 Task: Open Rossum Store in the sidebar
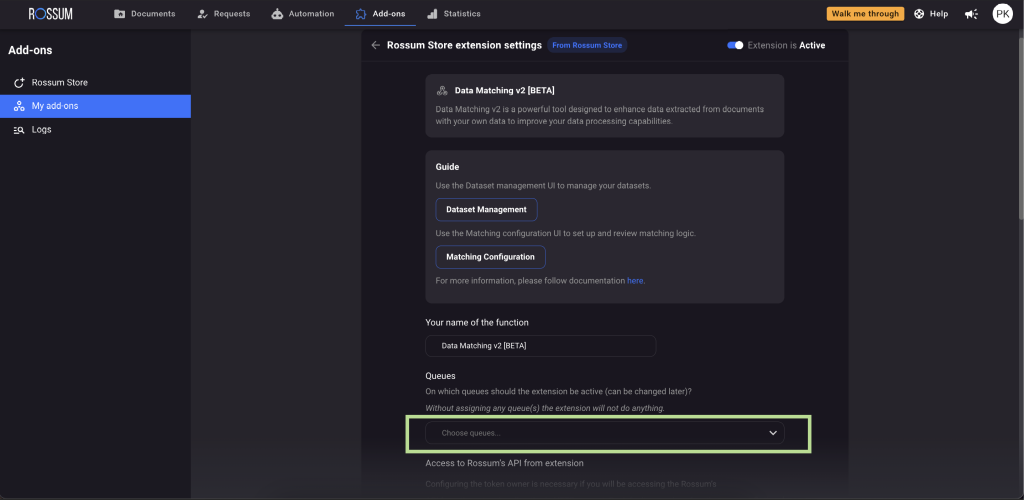[95, 83]
